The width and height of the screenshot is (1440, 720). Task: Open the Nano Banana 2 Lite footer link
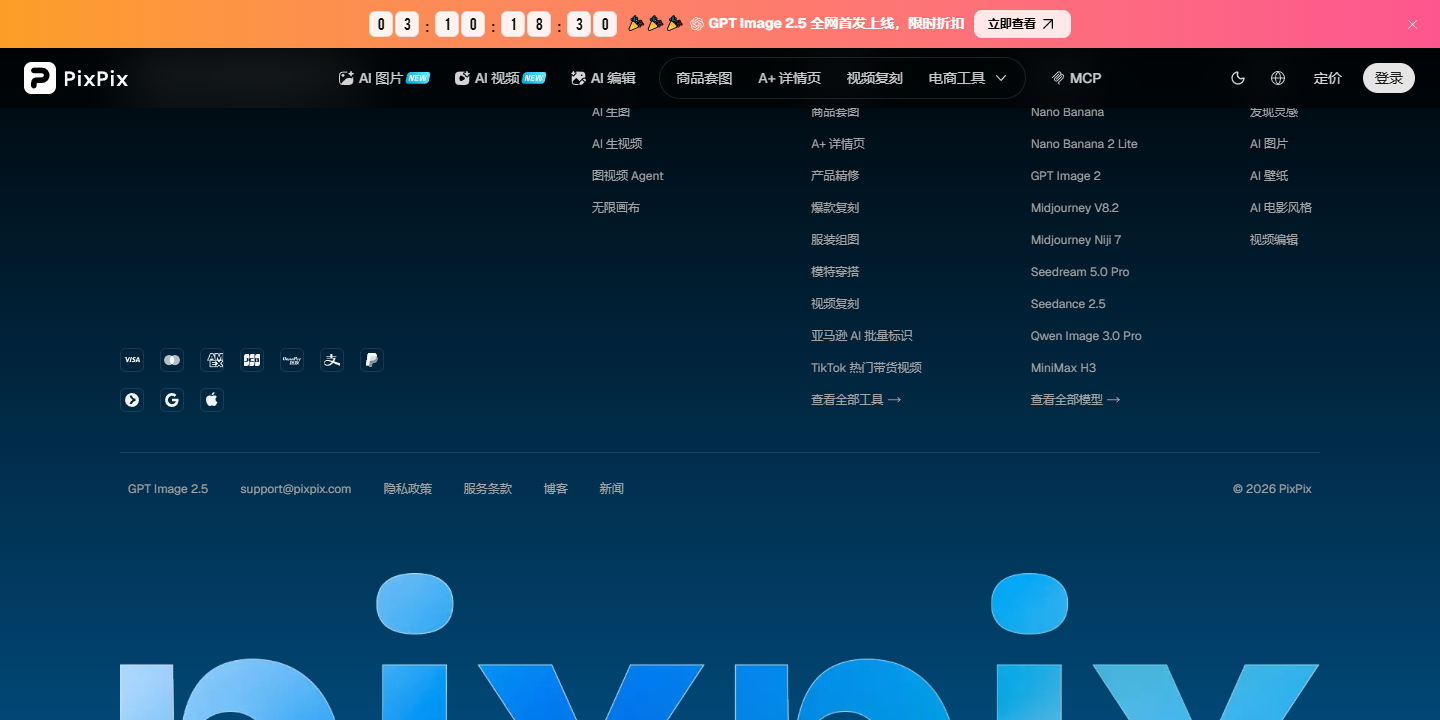click(1084, 144)
